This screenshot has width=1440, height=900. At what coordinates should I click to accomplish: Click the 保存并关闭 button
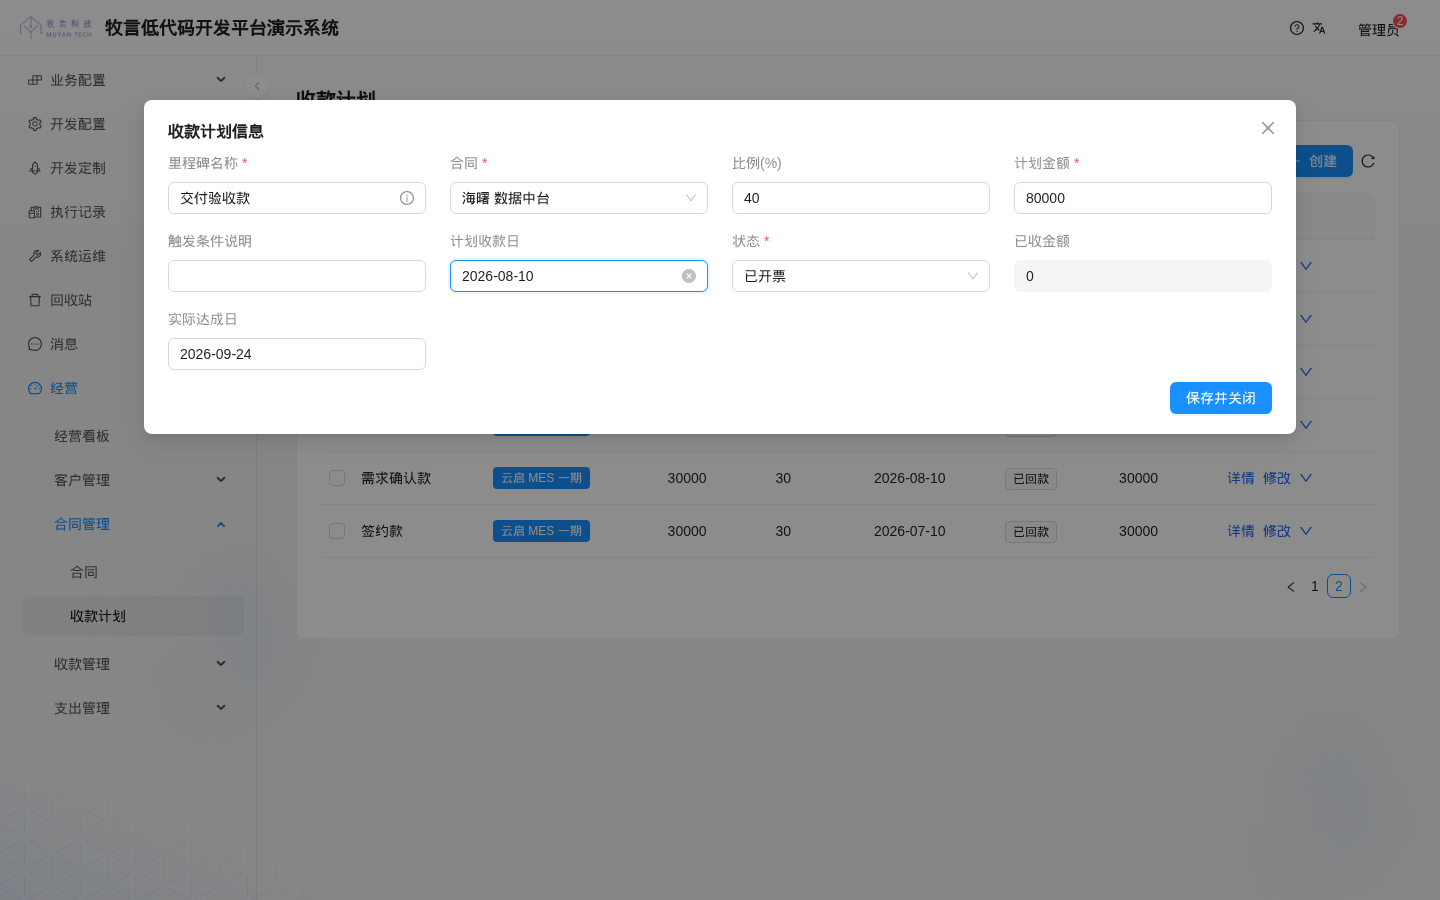[1221, 398]
